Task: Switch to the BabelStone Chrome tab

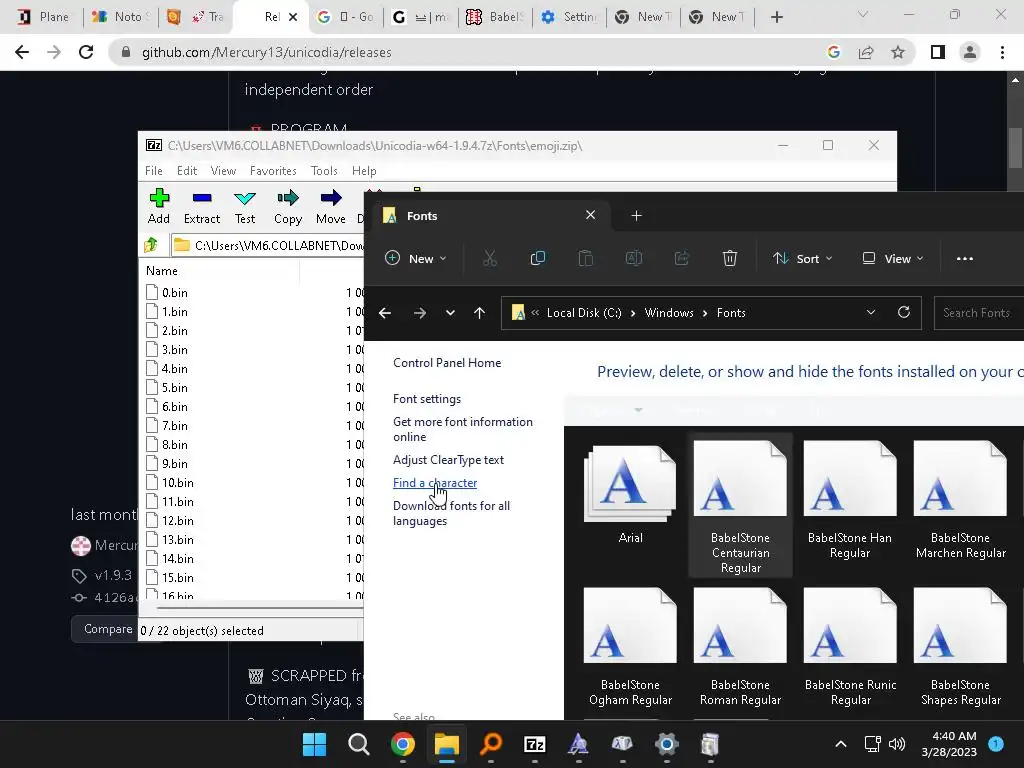Action: 495,17
